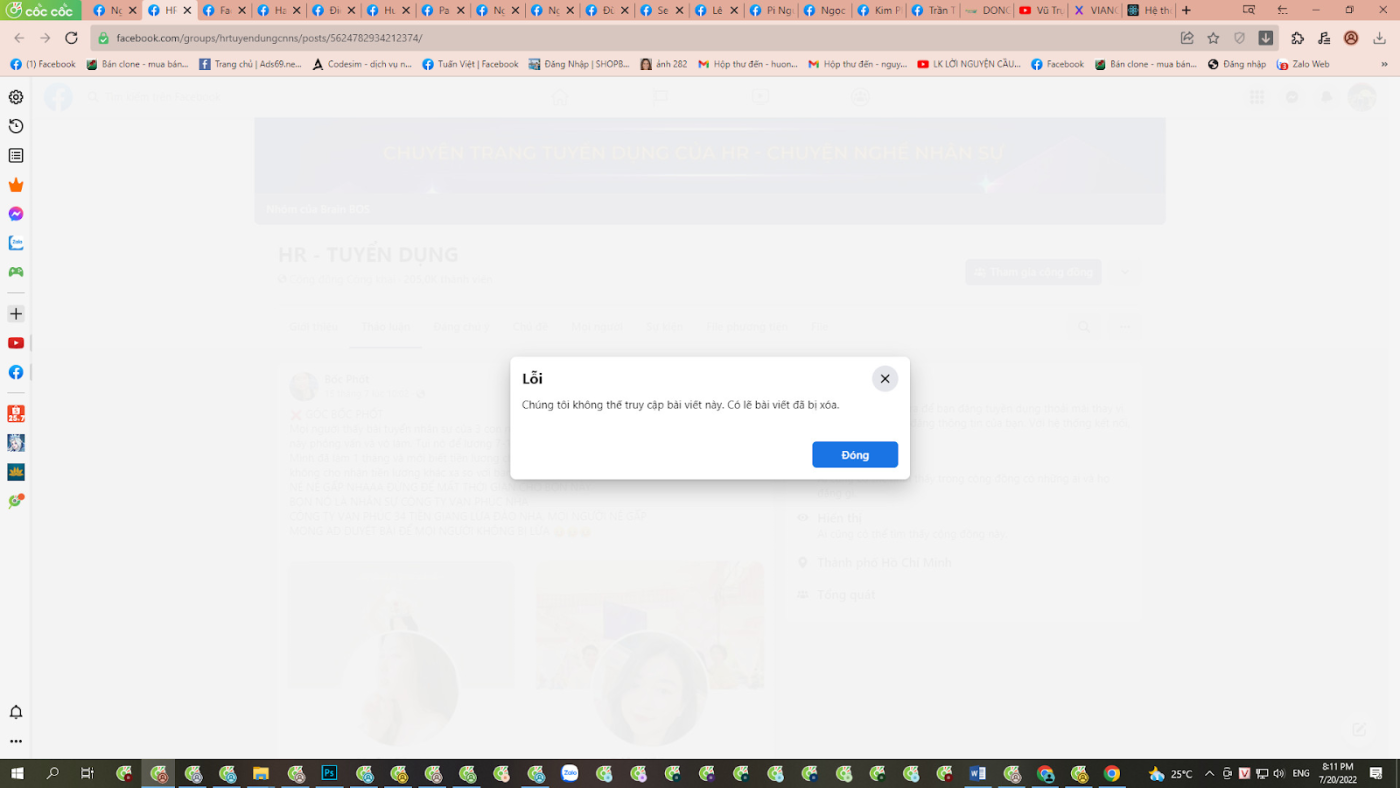This screenshot has width=1400, height=788.
Task: Open YouTube shortcut in the sidebar
Action: click(x=16, y=343)
